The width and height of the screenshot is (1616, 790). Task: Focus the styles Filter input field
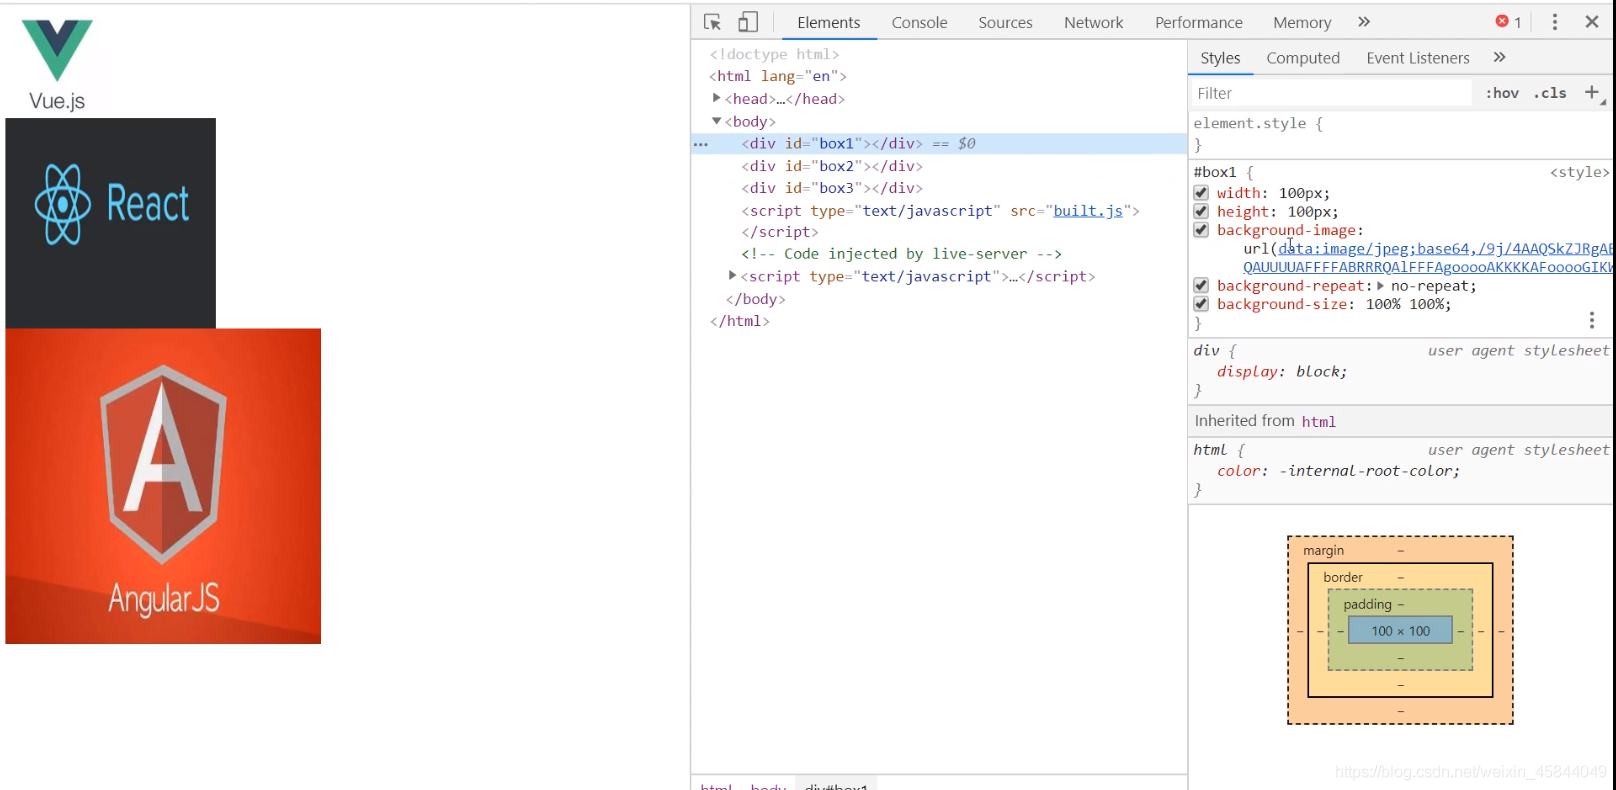click(1331, 93)
